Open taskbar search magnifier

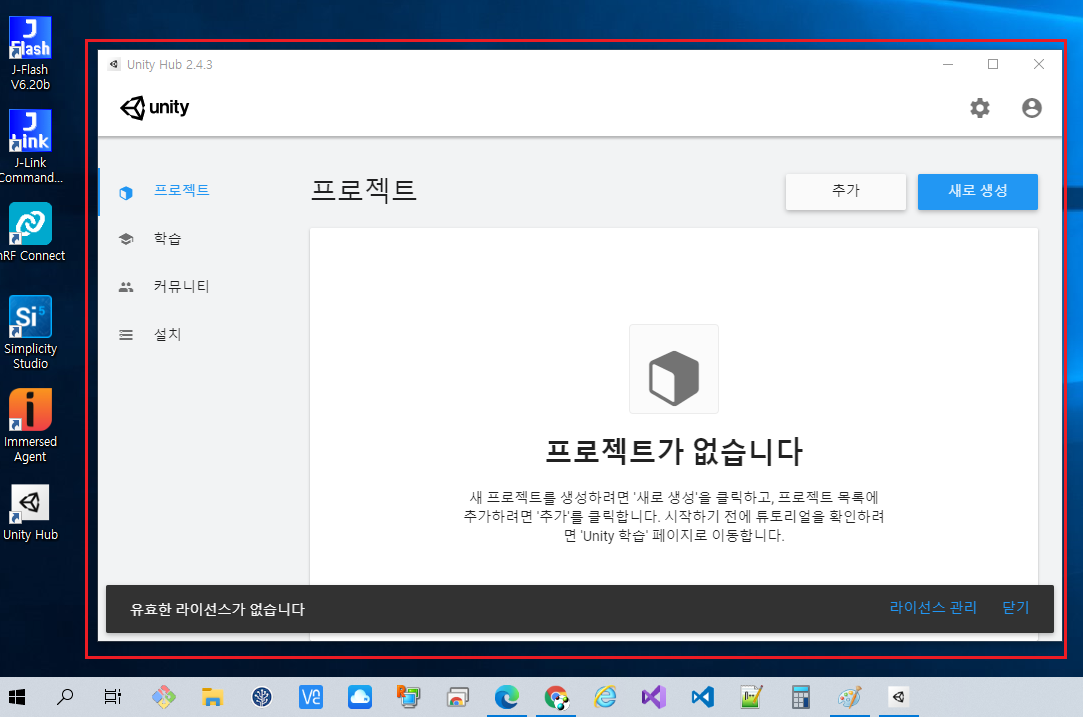click(x=65, y=697)
